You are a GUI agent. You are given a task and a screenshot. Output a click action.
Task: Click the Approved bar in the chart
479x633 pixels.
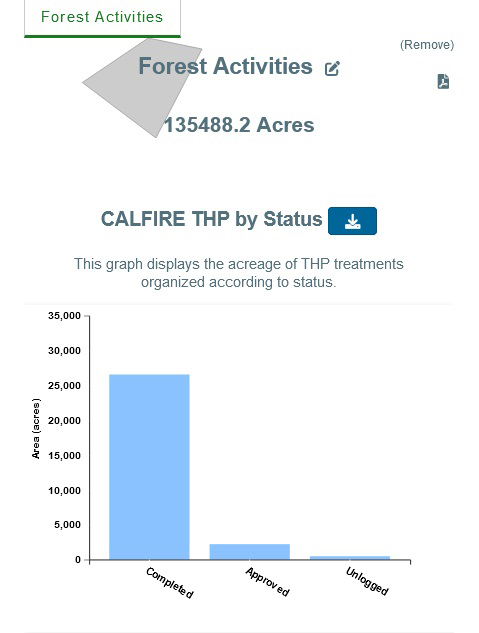click(249, 551)
